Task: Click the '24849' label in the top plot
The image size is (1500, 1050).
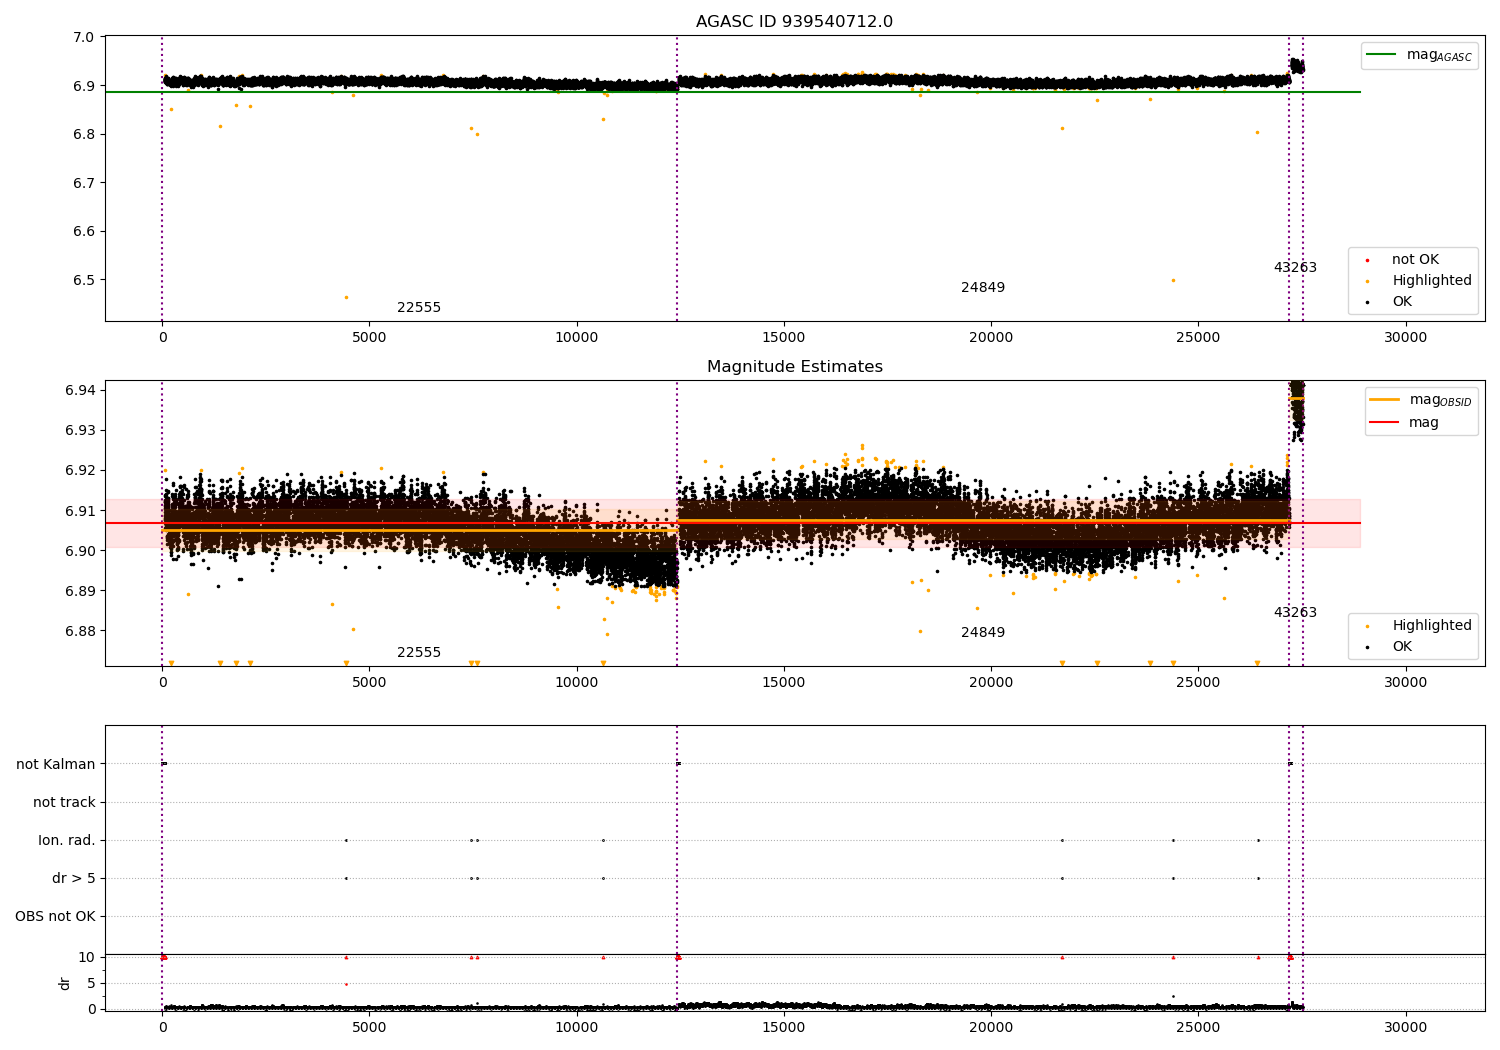Action: click(983, 288)
